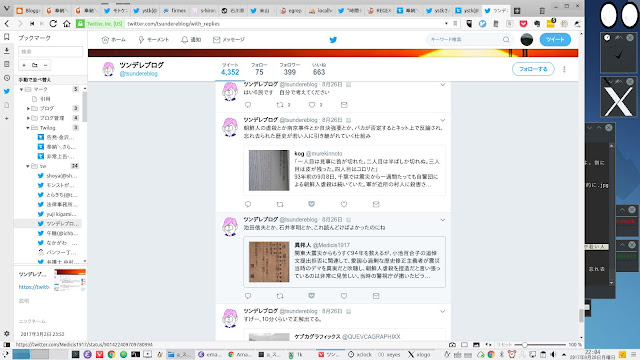Open the profile avatar menu
640x360 pixels.
tap(527, 40)
